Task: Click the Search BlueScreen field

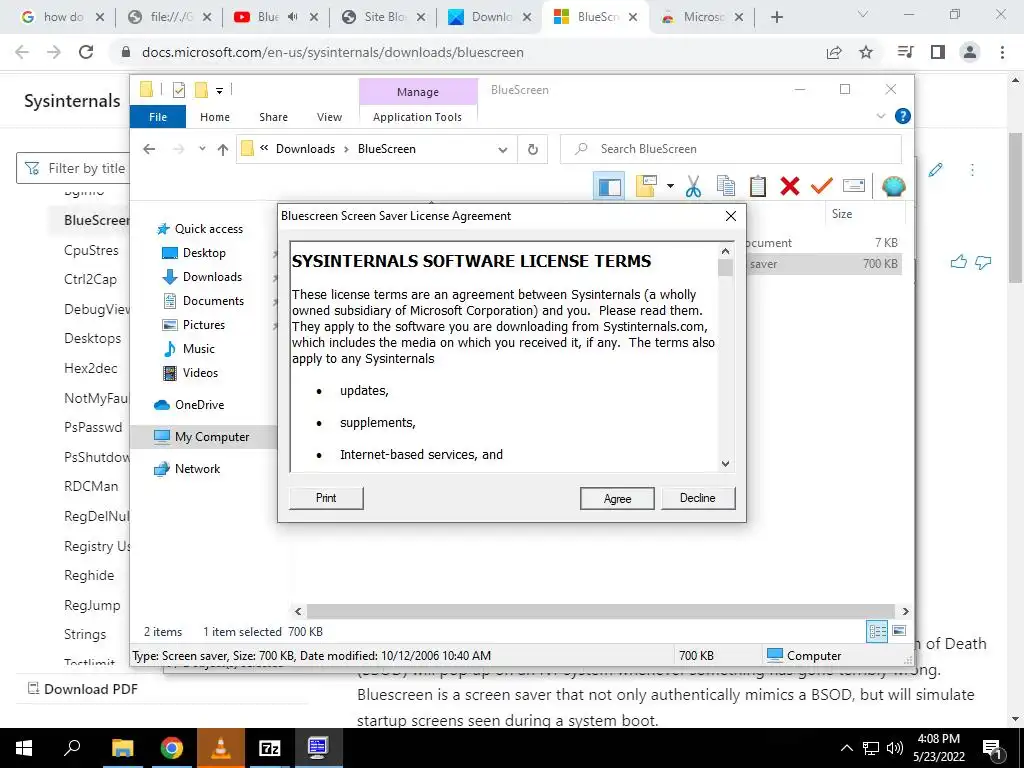Action: click(x=731, y=149)
